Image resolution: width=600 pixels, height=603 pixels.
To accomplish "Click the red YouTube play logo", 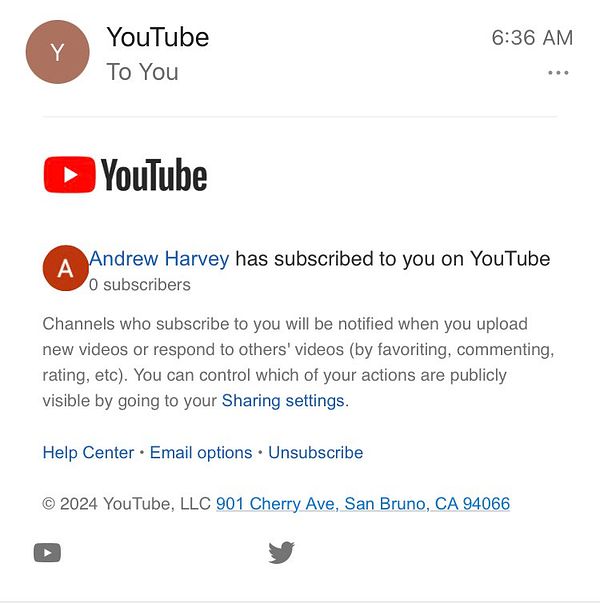I will point(70,175).
